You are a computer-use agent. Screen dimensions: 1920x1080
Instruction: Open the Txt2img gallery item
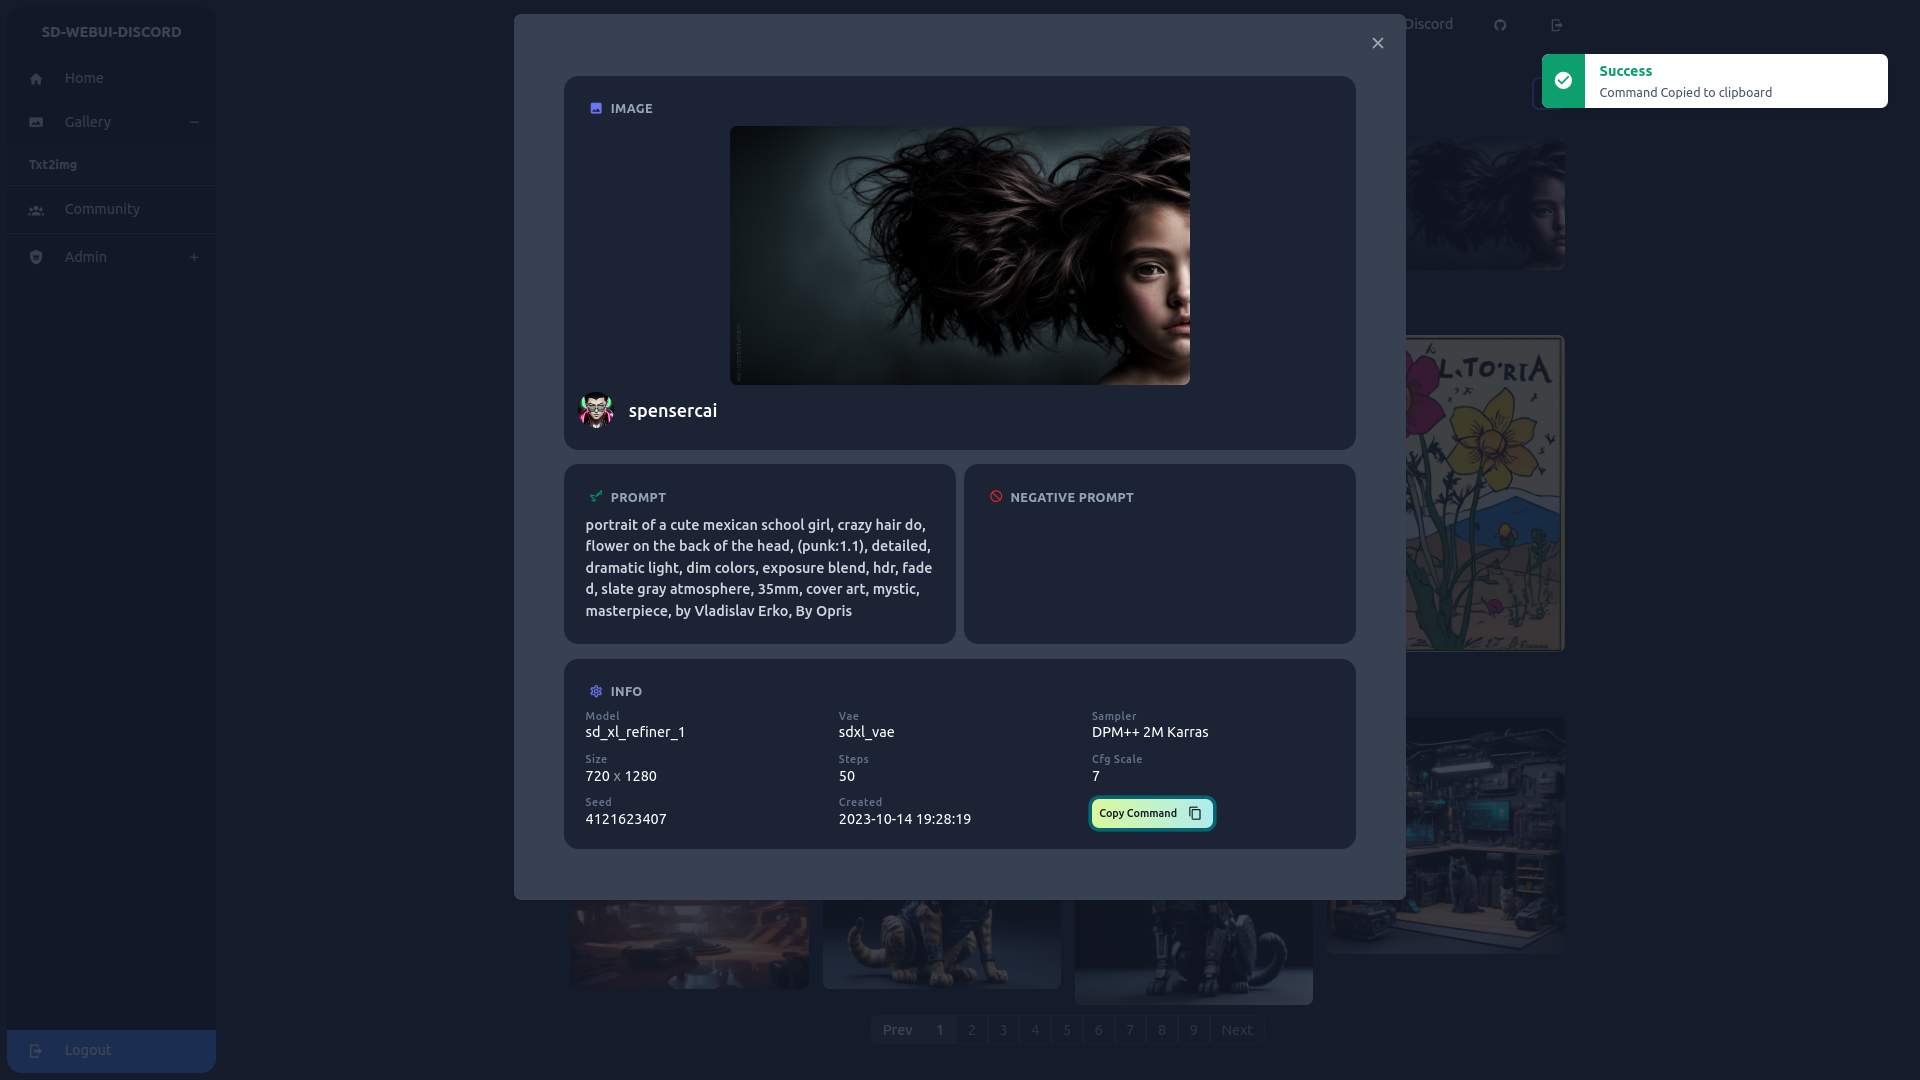pyautogui.click(x=53, y=165)
